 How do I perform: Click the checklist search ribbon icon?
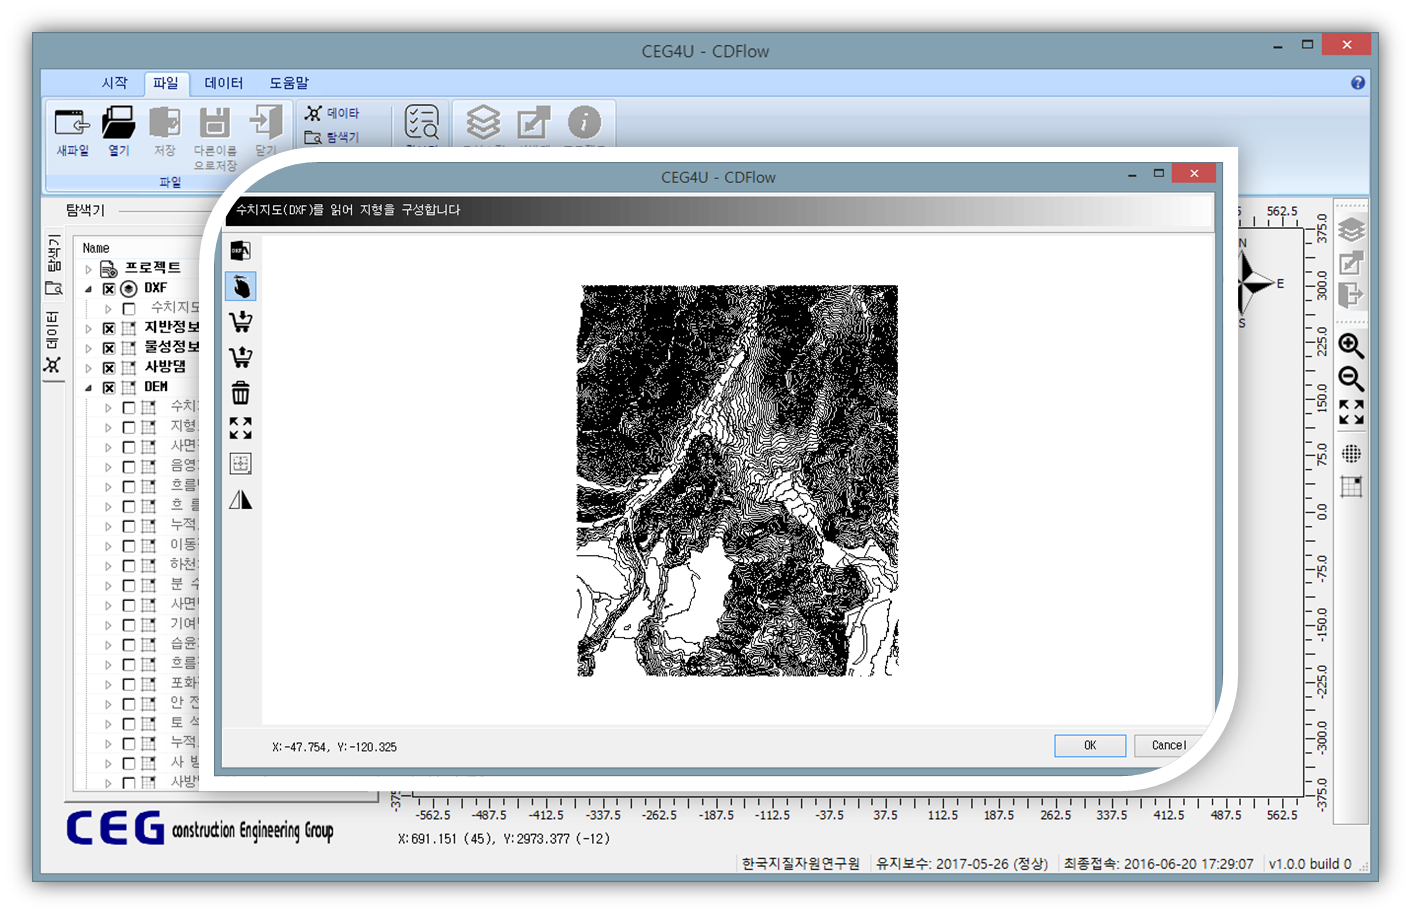pos(422,123)
